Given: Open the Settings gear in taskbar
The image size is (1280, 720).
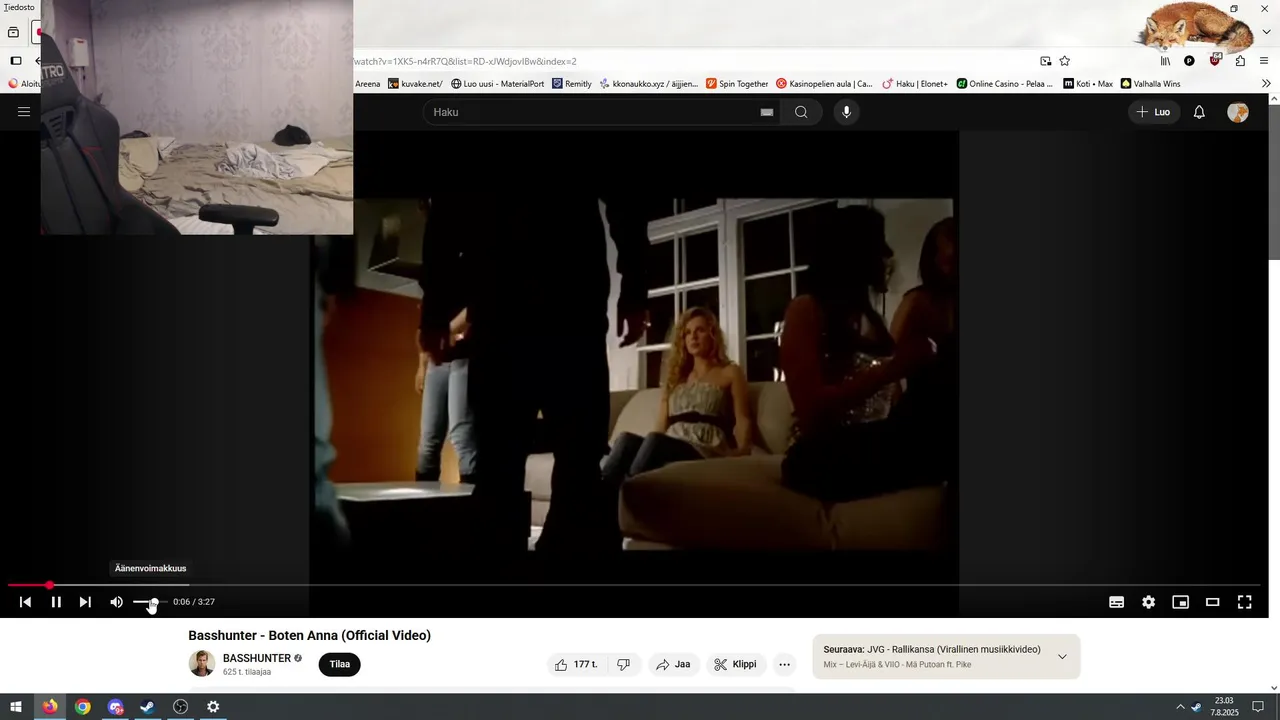Looking at the screenshot, I should pos(213,707).
